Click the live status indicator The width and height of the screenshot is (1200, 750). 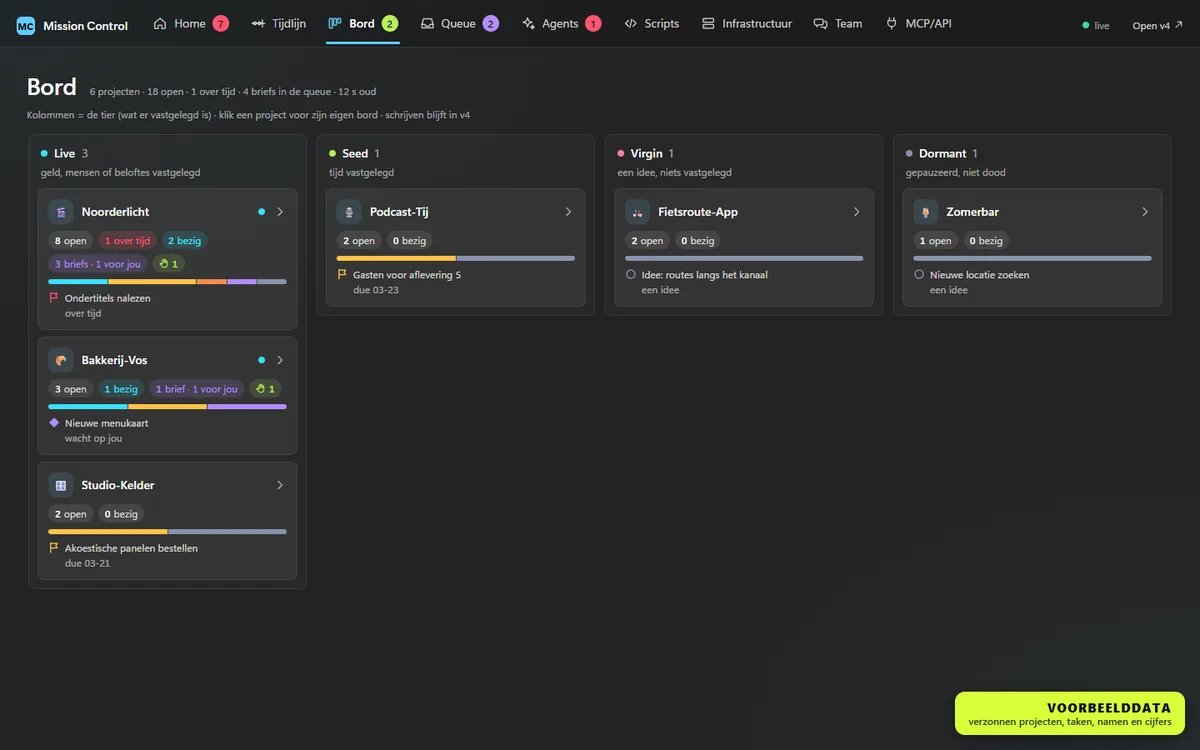[1096, 26]
